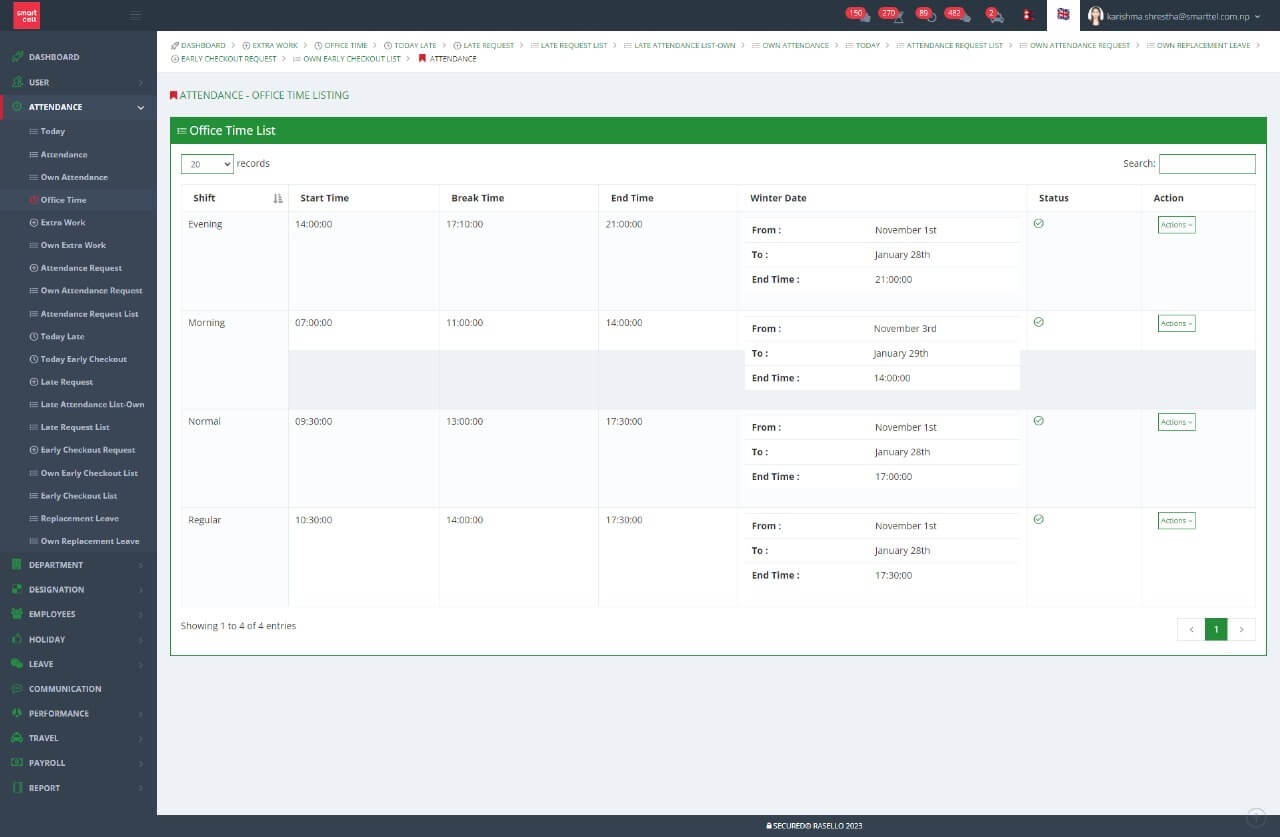Screen dimensions: 1280x837
Task: Open the notification icon with badge 150
Action: coord(858,15)
